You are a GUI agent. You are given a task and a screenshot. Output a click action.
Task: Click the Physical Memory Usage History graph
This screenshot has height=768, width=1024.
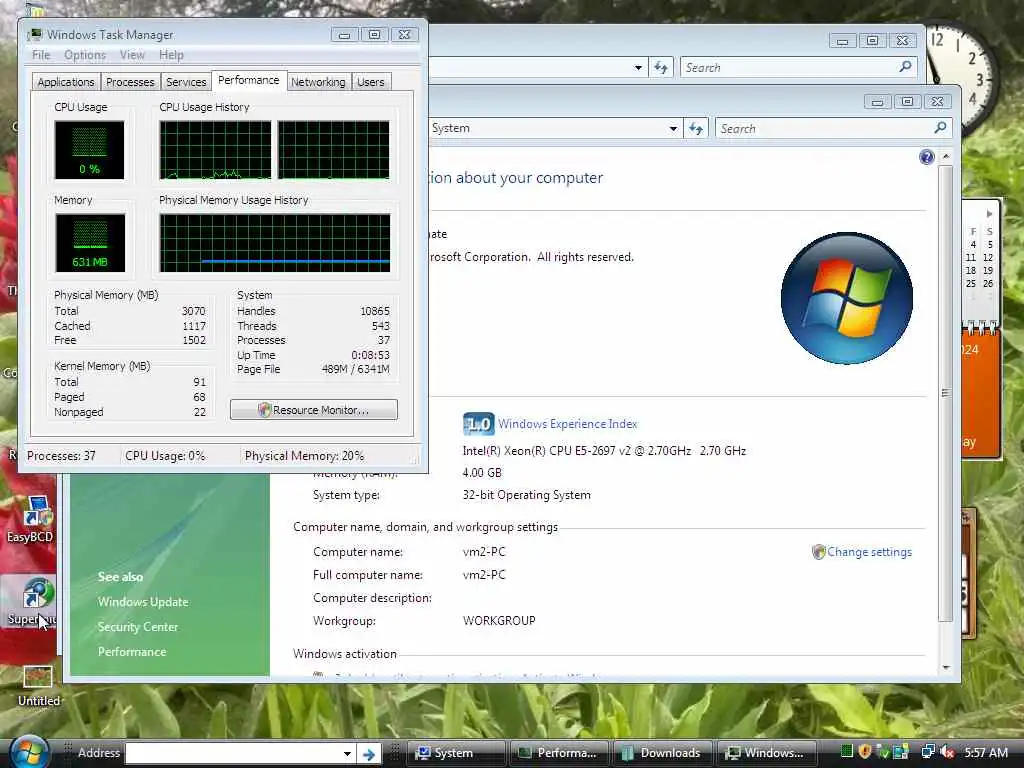click(x=275, y=243)
